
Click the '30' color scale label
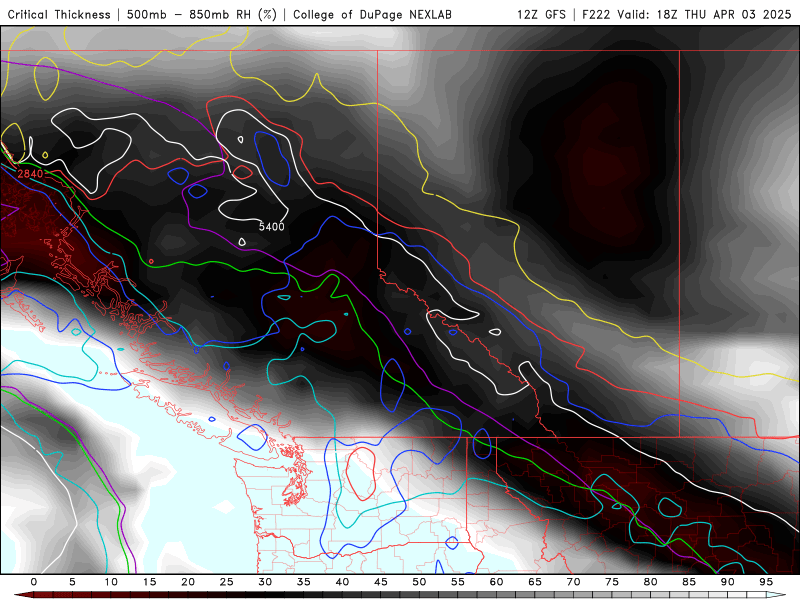tap(265, 582)
